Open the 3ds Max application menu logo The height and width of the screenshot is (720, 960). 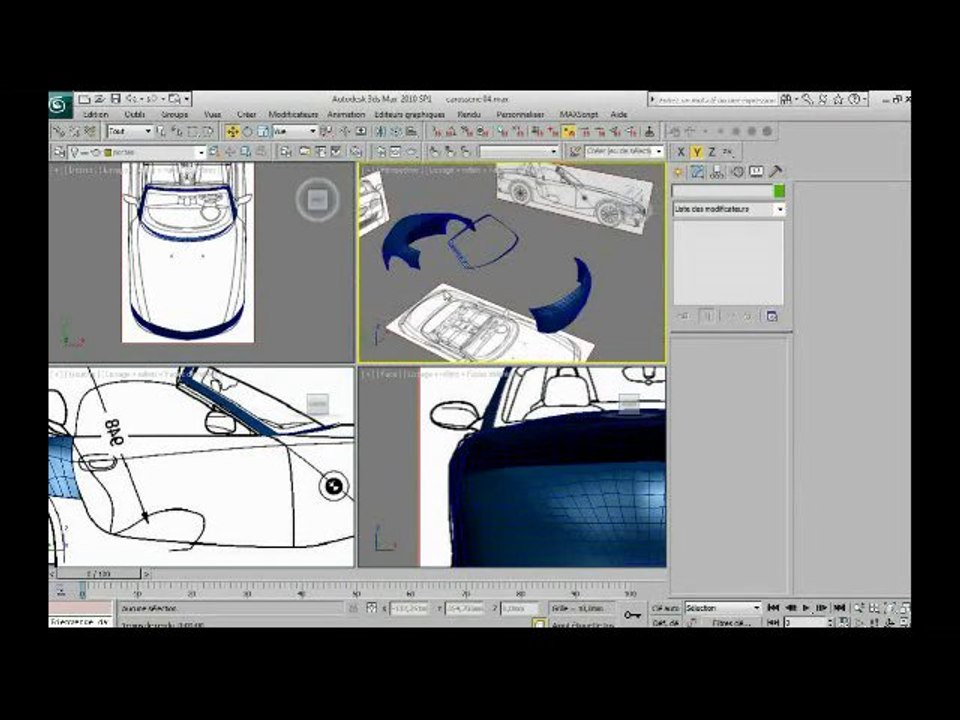coord(60,105)
